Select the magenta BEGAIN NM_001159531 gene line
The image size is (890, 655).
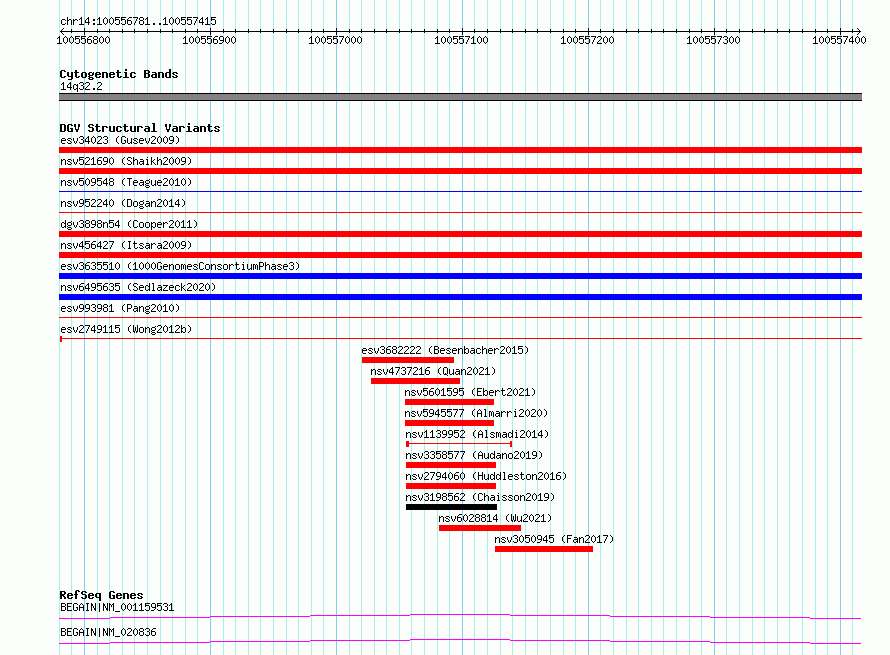460,616
